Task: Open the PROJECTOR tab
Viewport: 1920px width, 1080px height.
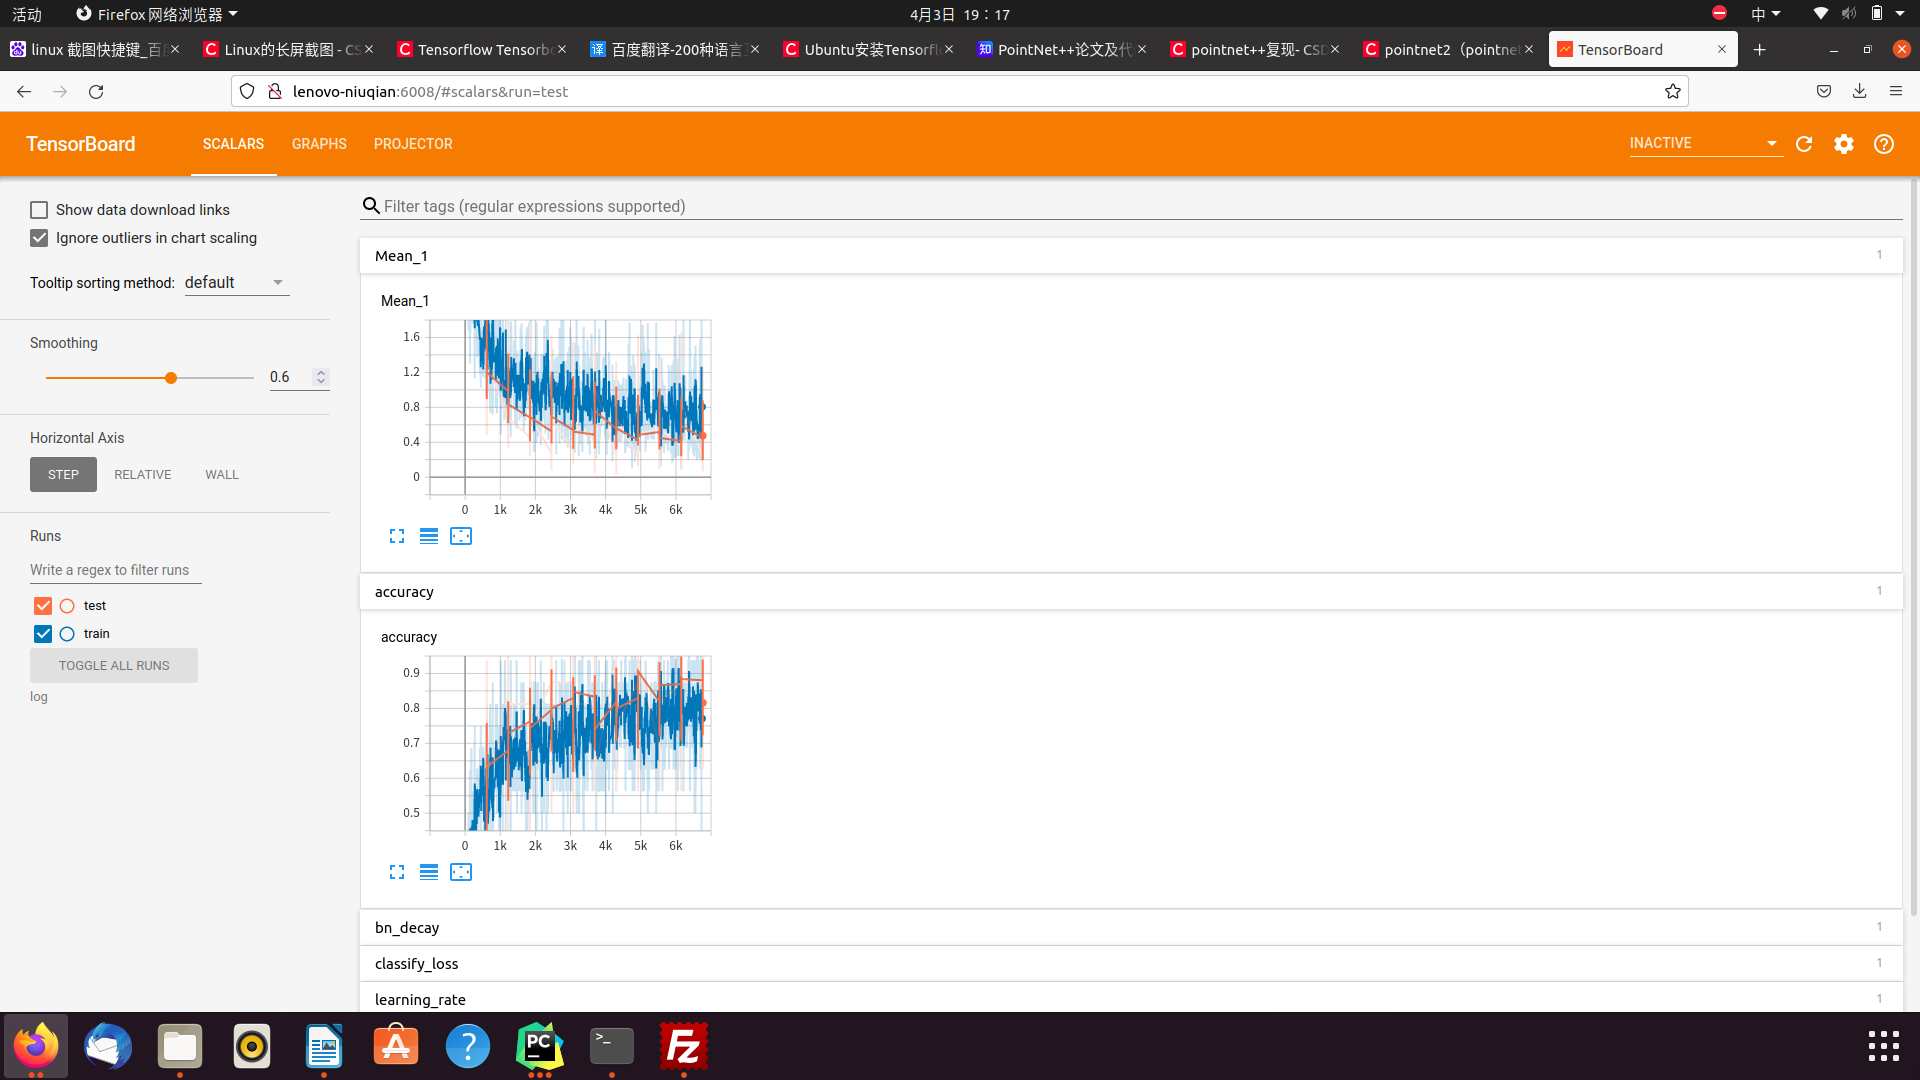Action: [413, 144]
